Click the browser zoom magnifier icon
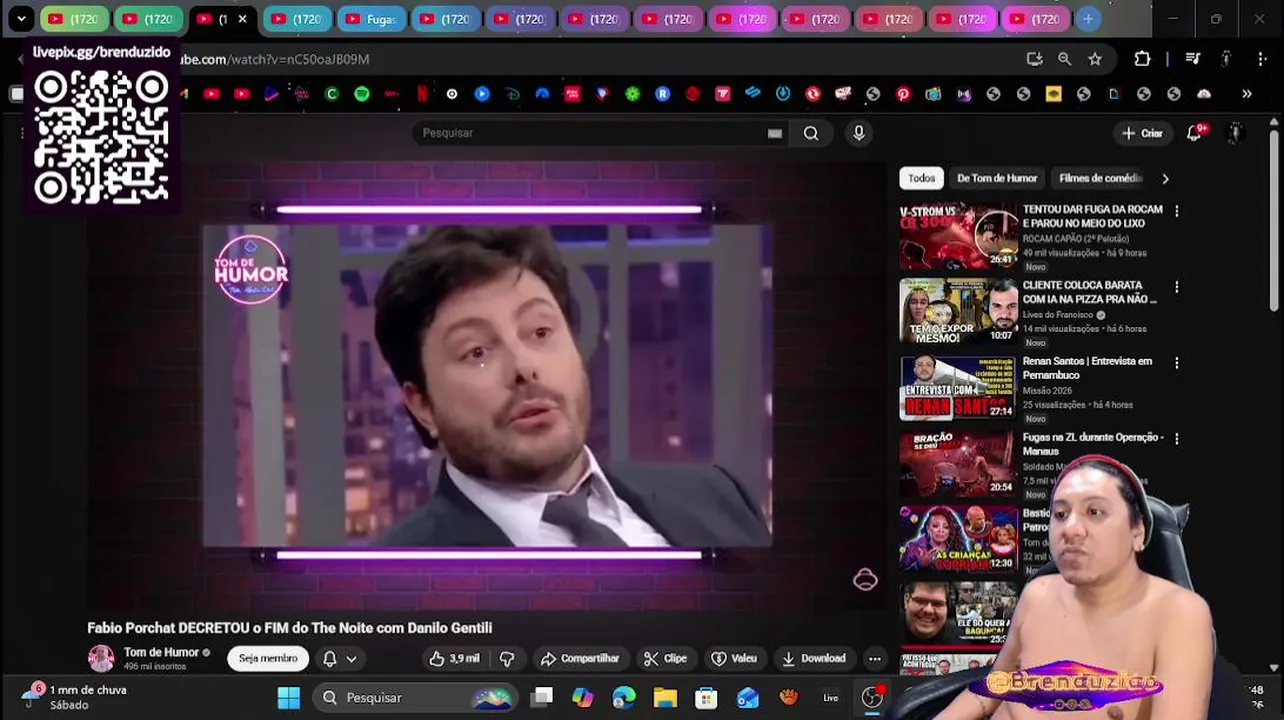Image resolution: width=1284 pixels, height=720 pixels. click(1065, 59)
